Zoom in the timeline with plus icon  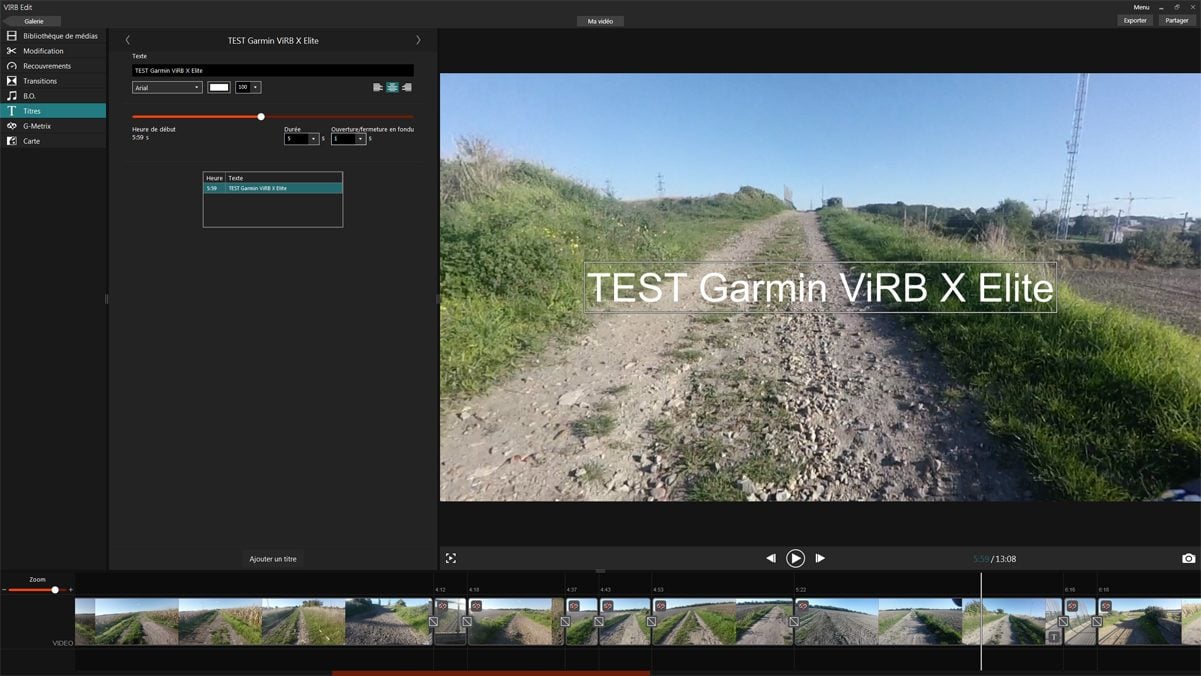[70, 590]
